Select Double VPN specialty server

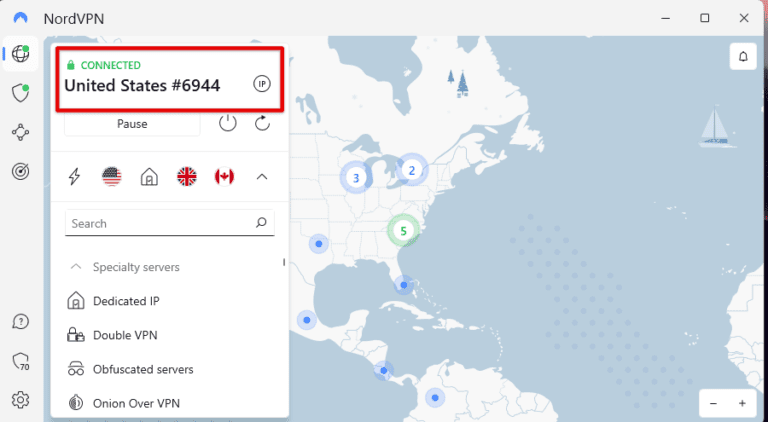(x=125, y=335)
